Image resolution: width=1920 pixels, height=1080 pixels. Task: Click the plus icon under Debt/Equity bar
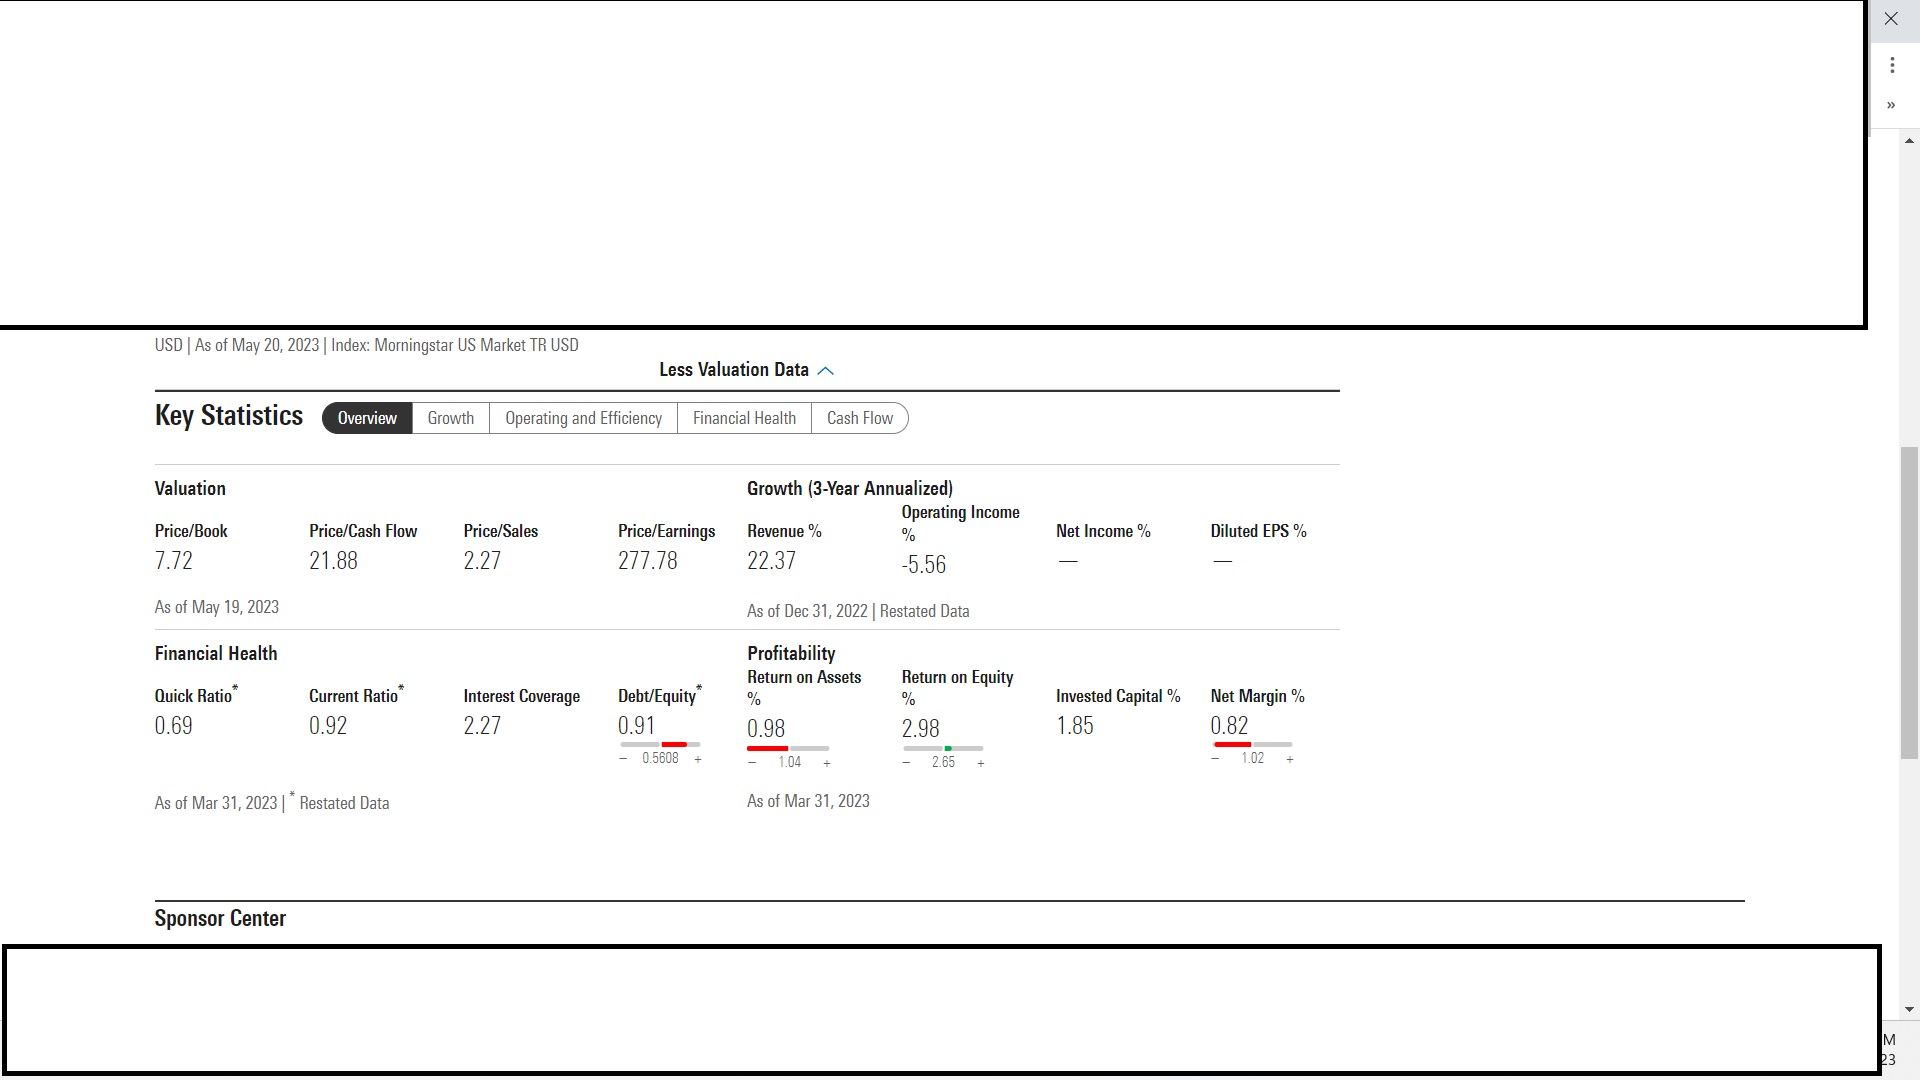[x=698, y=759]
